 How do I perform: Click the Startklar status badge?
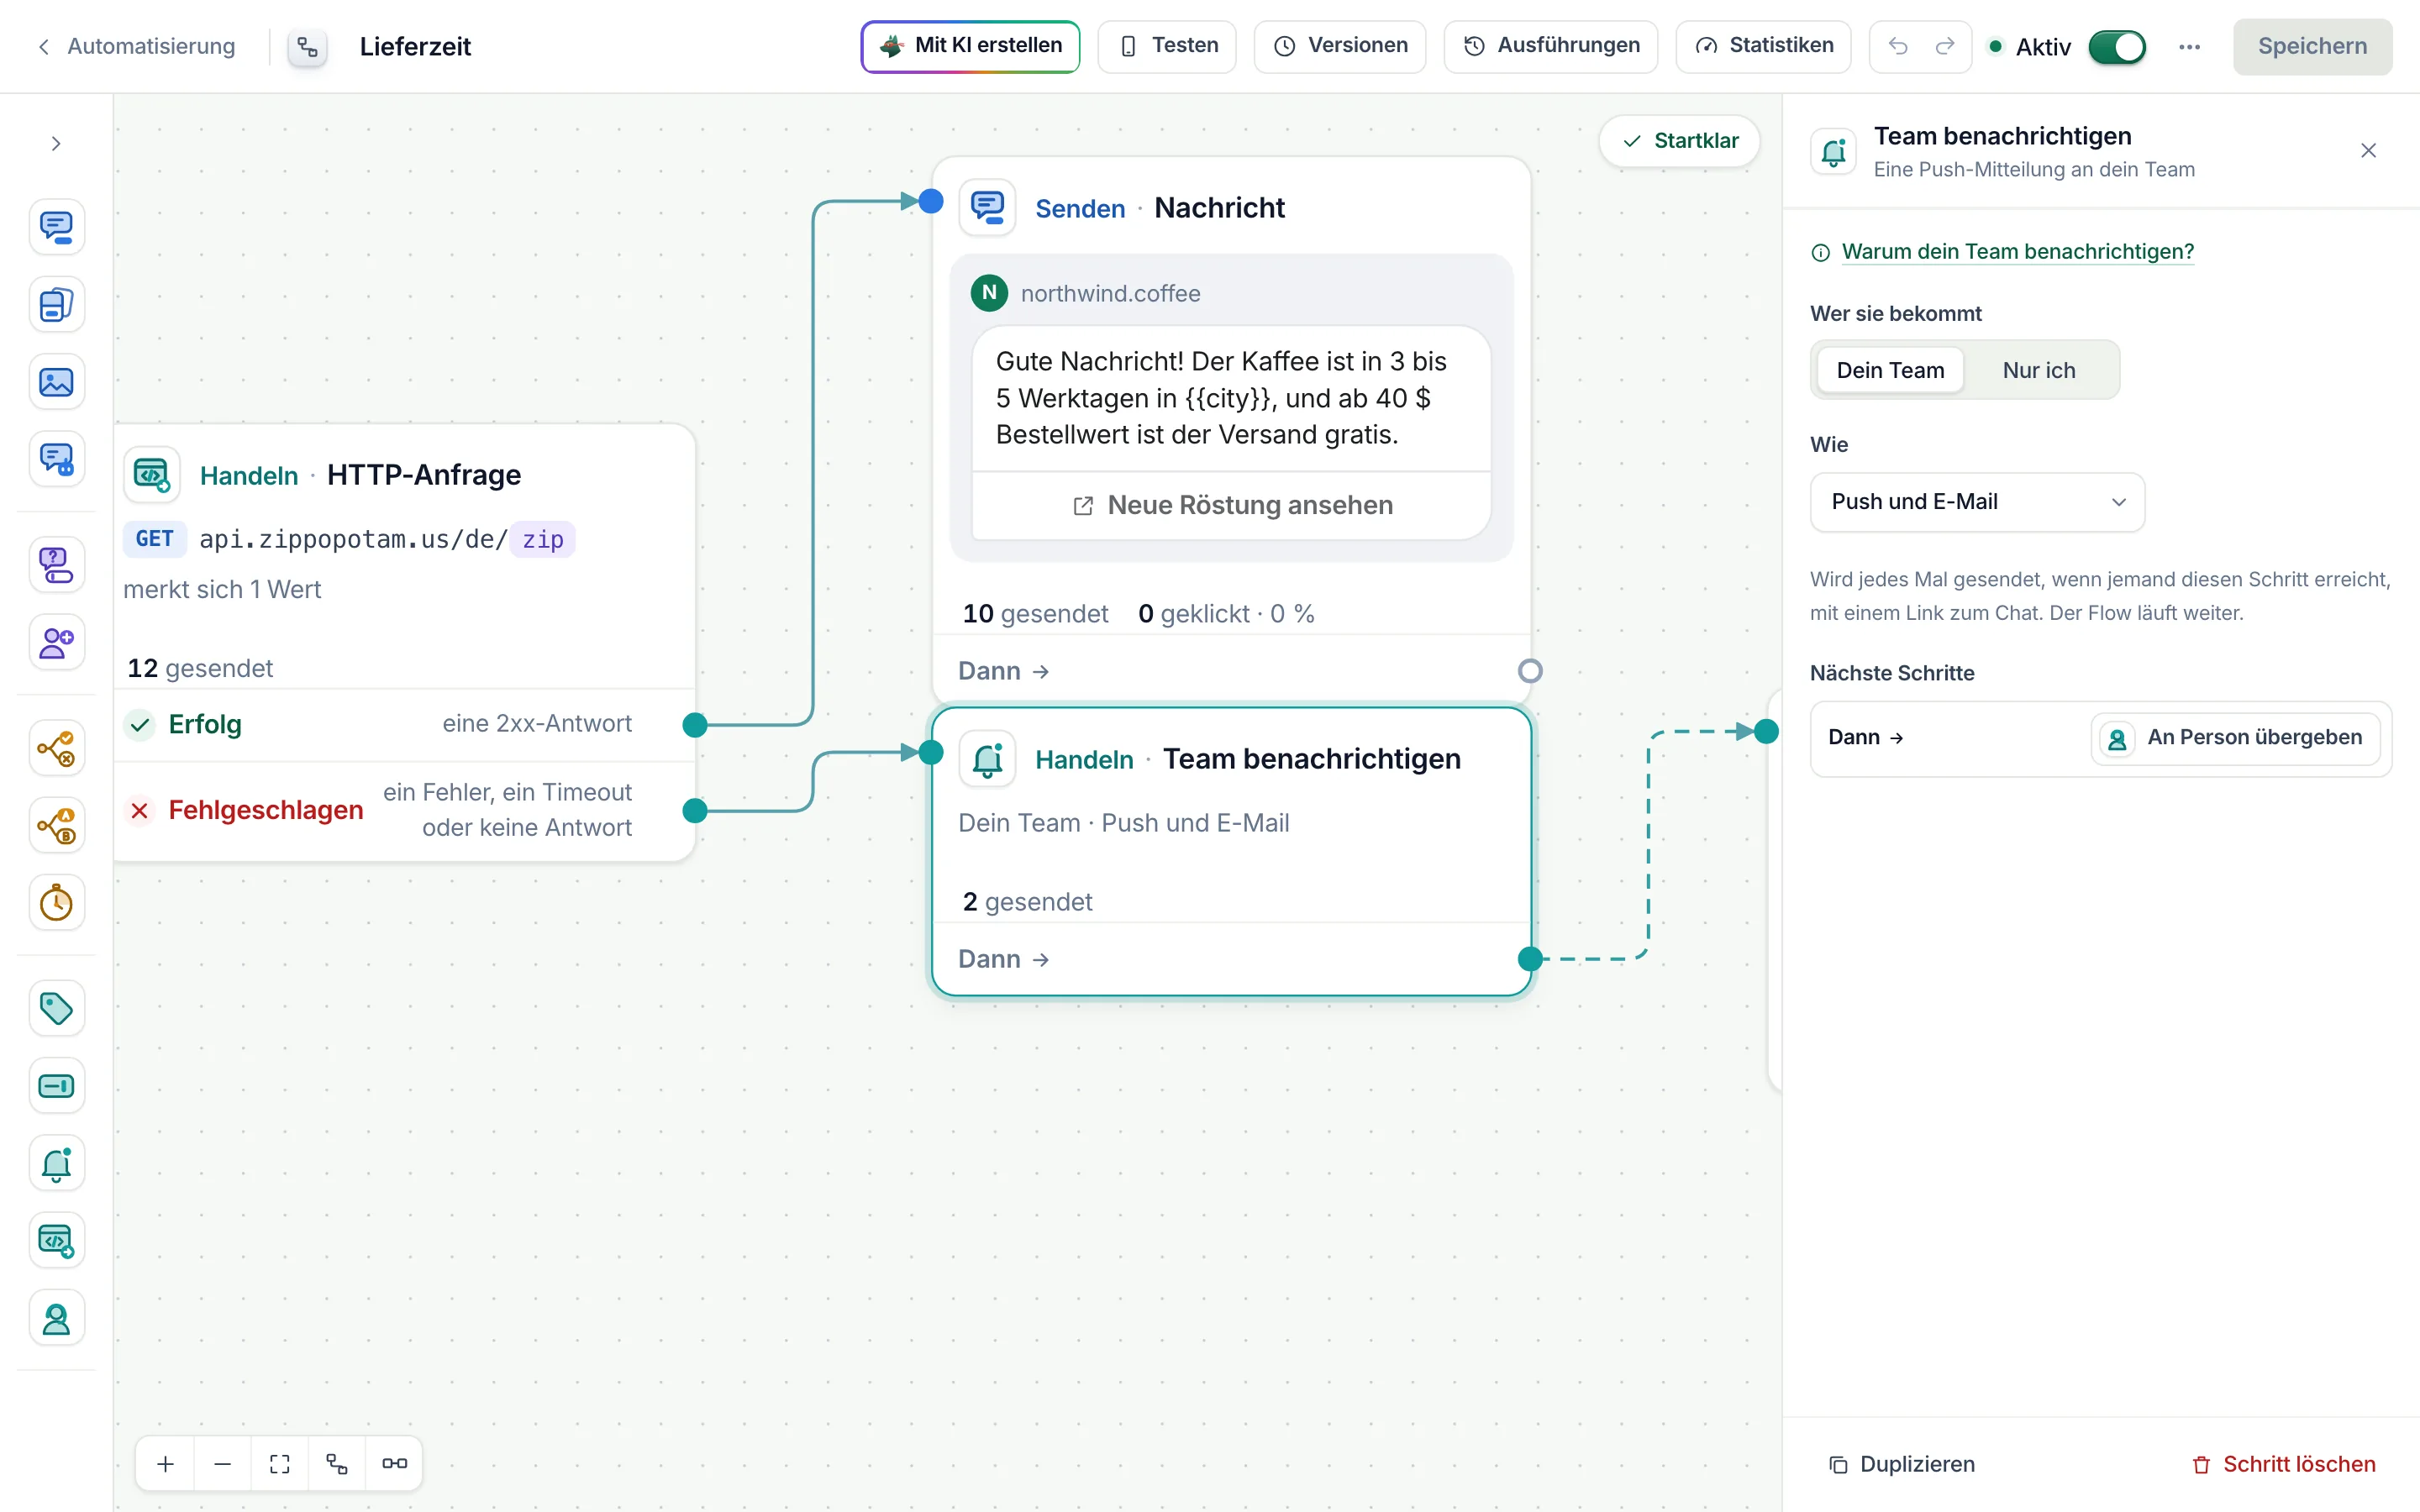point(1679,141)
